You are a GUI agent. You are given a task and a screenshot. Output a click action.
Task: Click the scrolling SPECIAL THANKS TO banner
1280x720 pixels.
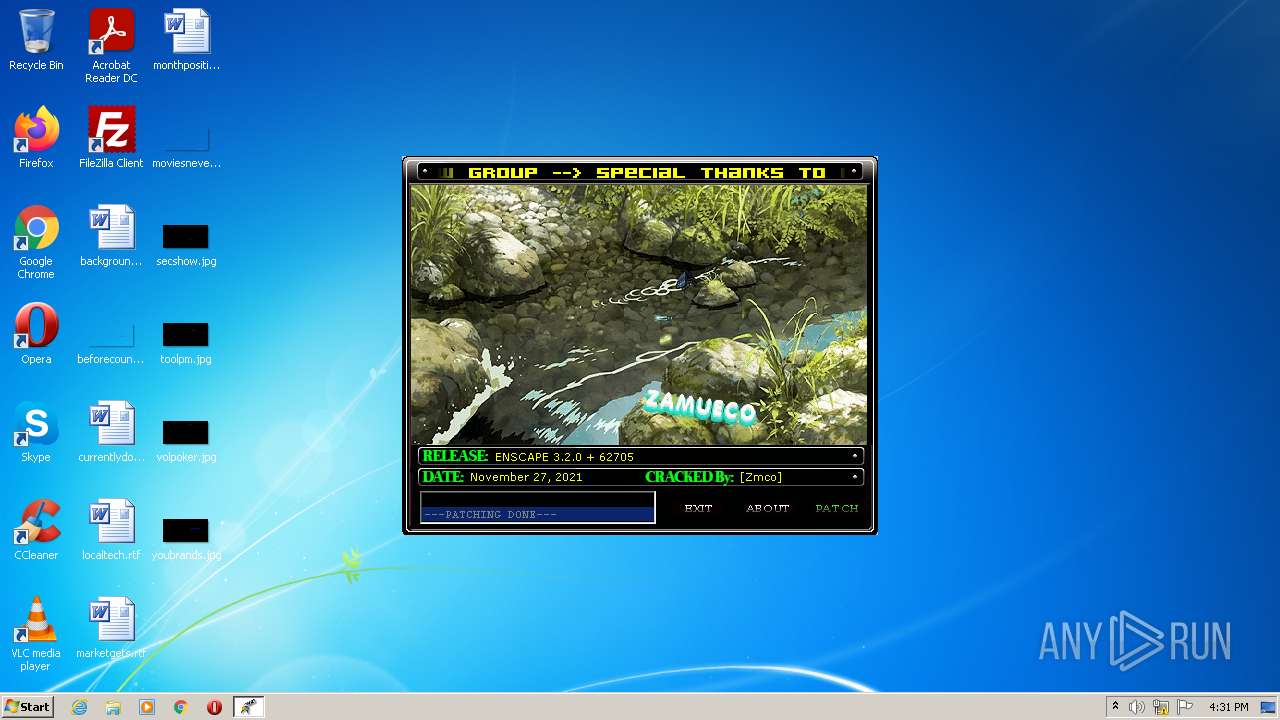640,172
